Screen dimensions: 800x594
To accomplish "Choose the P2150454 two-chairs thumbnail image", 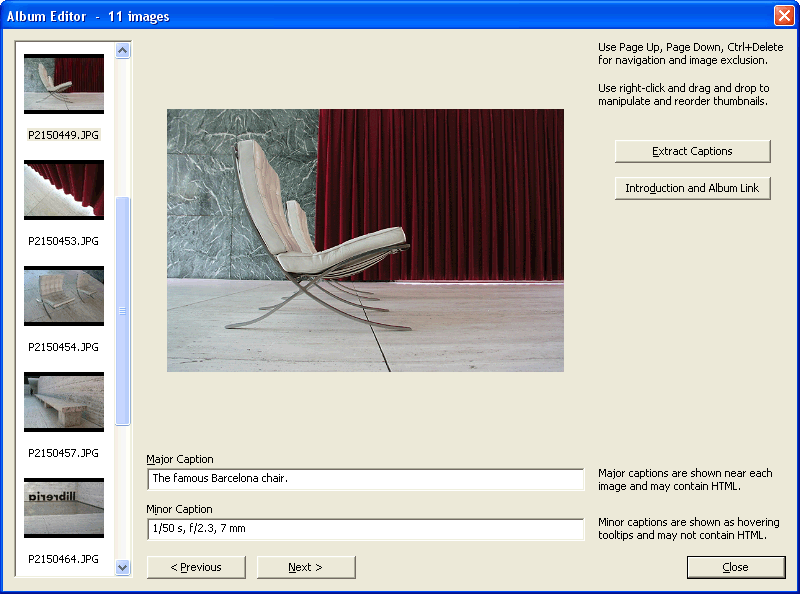I will point(64,296).
